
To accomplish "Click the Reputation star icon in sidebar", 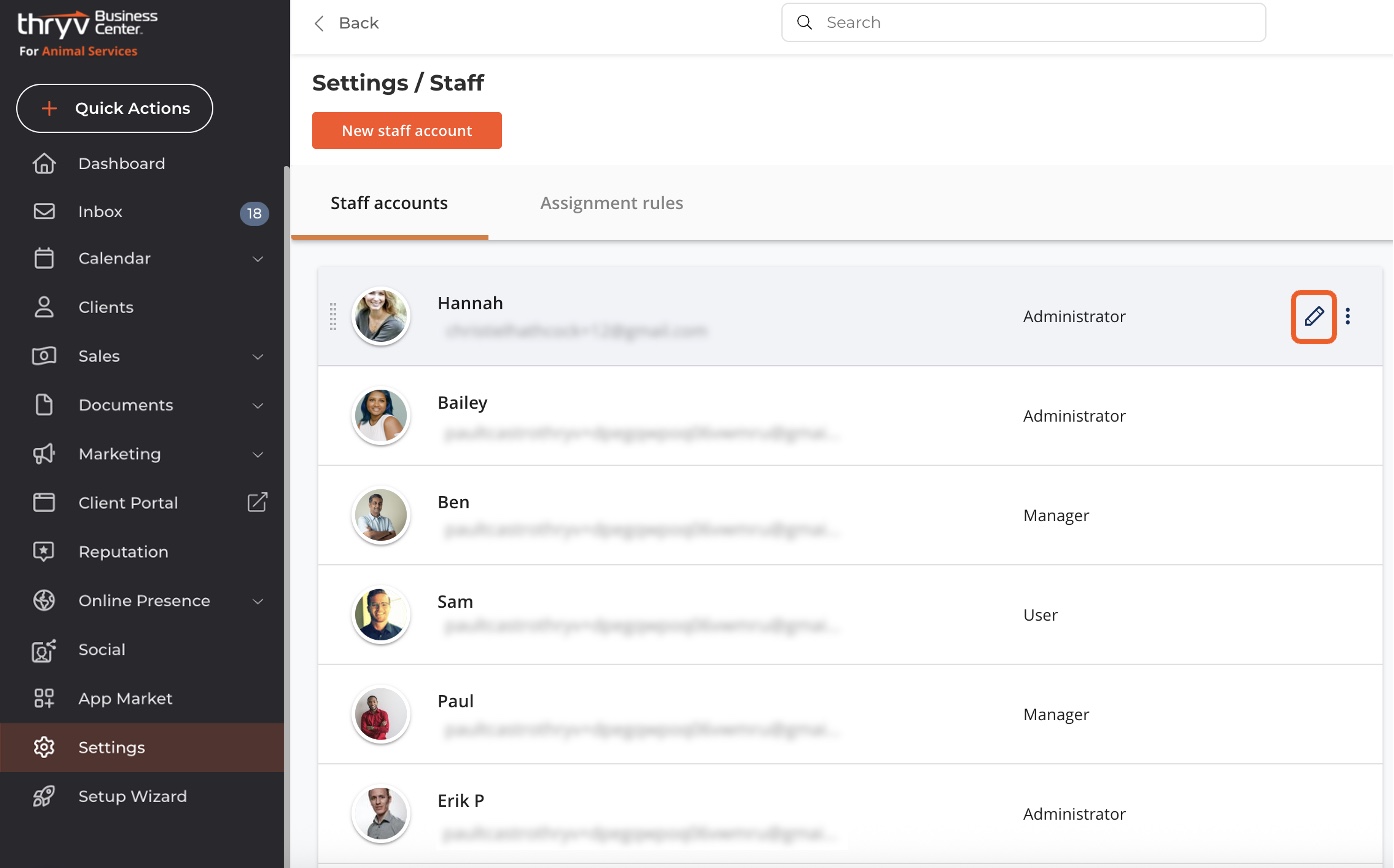I will tap(44, 552).
